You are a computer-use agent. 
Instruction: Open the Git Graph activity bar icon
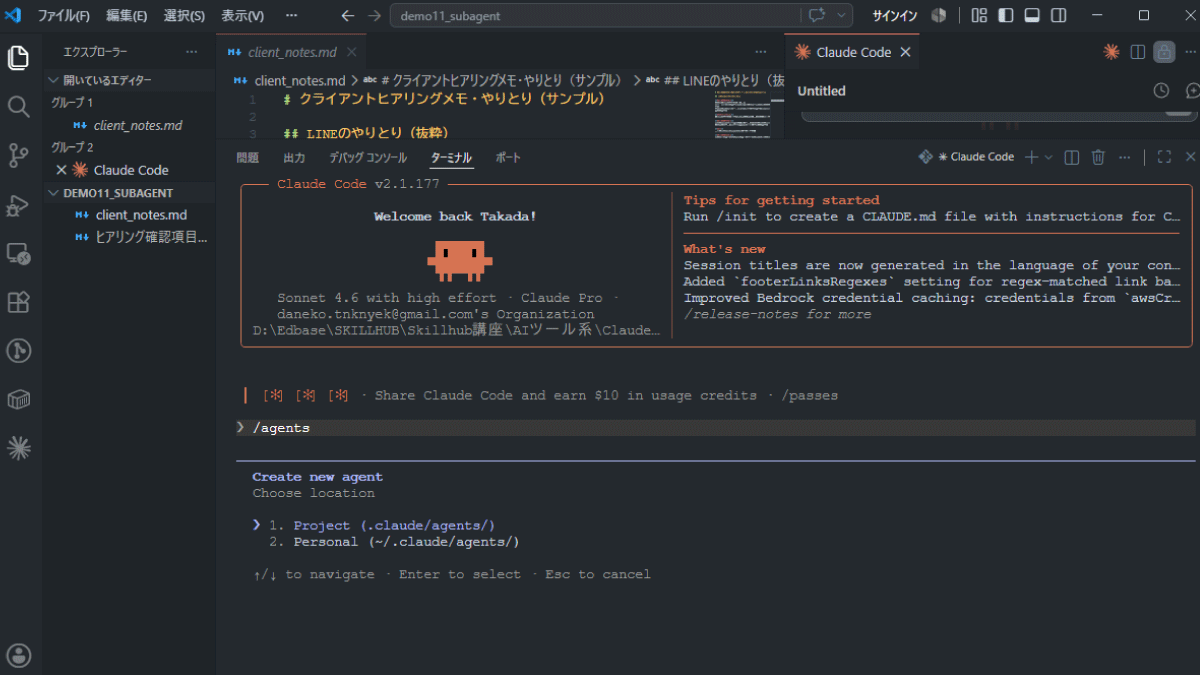18,350
